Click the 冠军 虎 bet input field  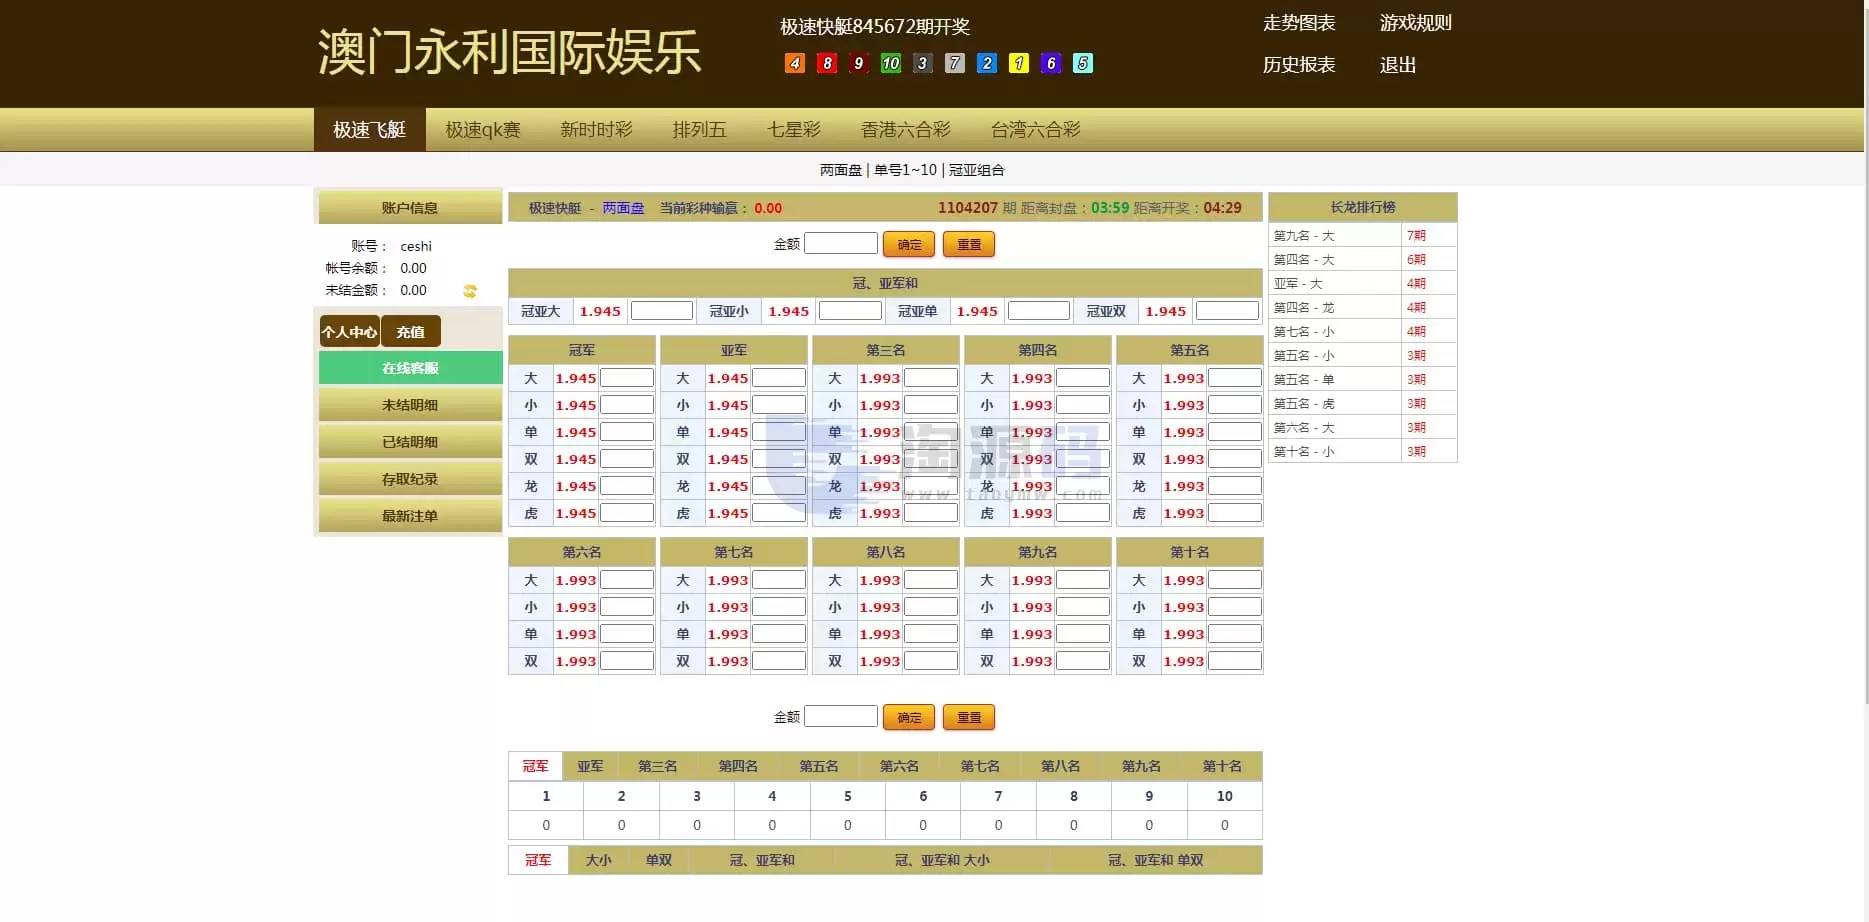coord(627,513)
